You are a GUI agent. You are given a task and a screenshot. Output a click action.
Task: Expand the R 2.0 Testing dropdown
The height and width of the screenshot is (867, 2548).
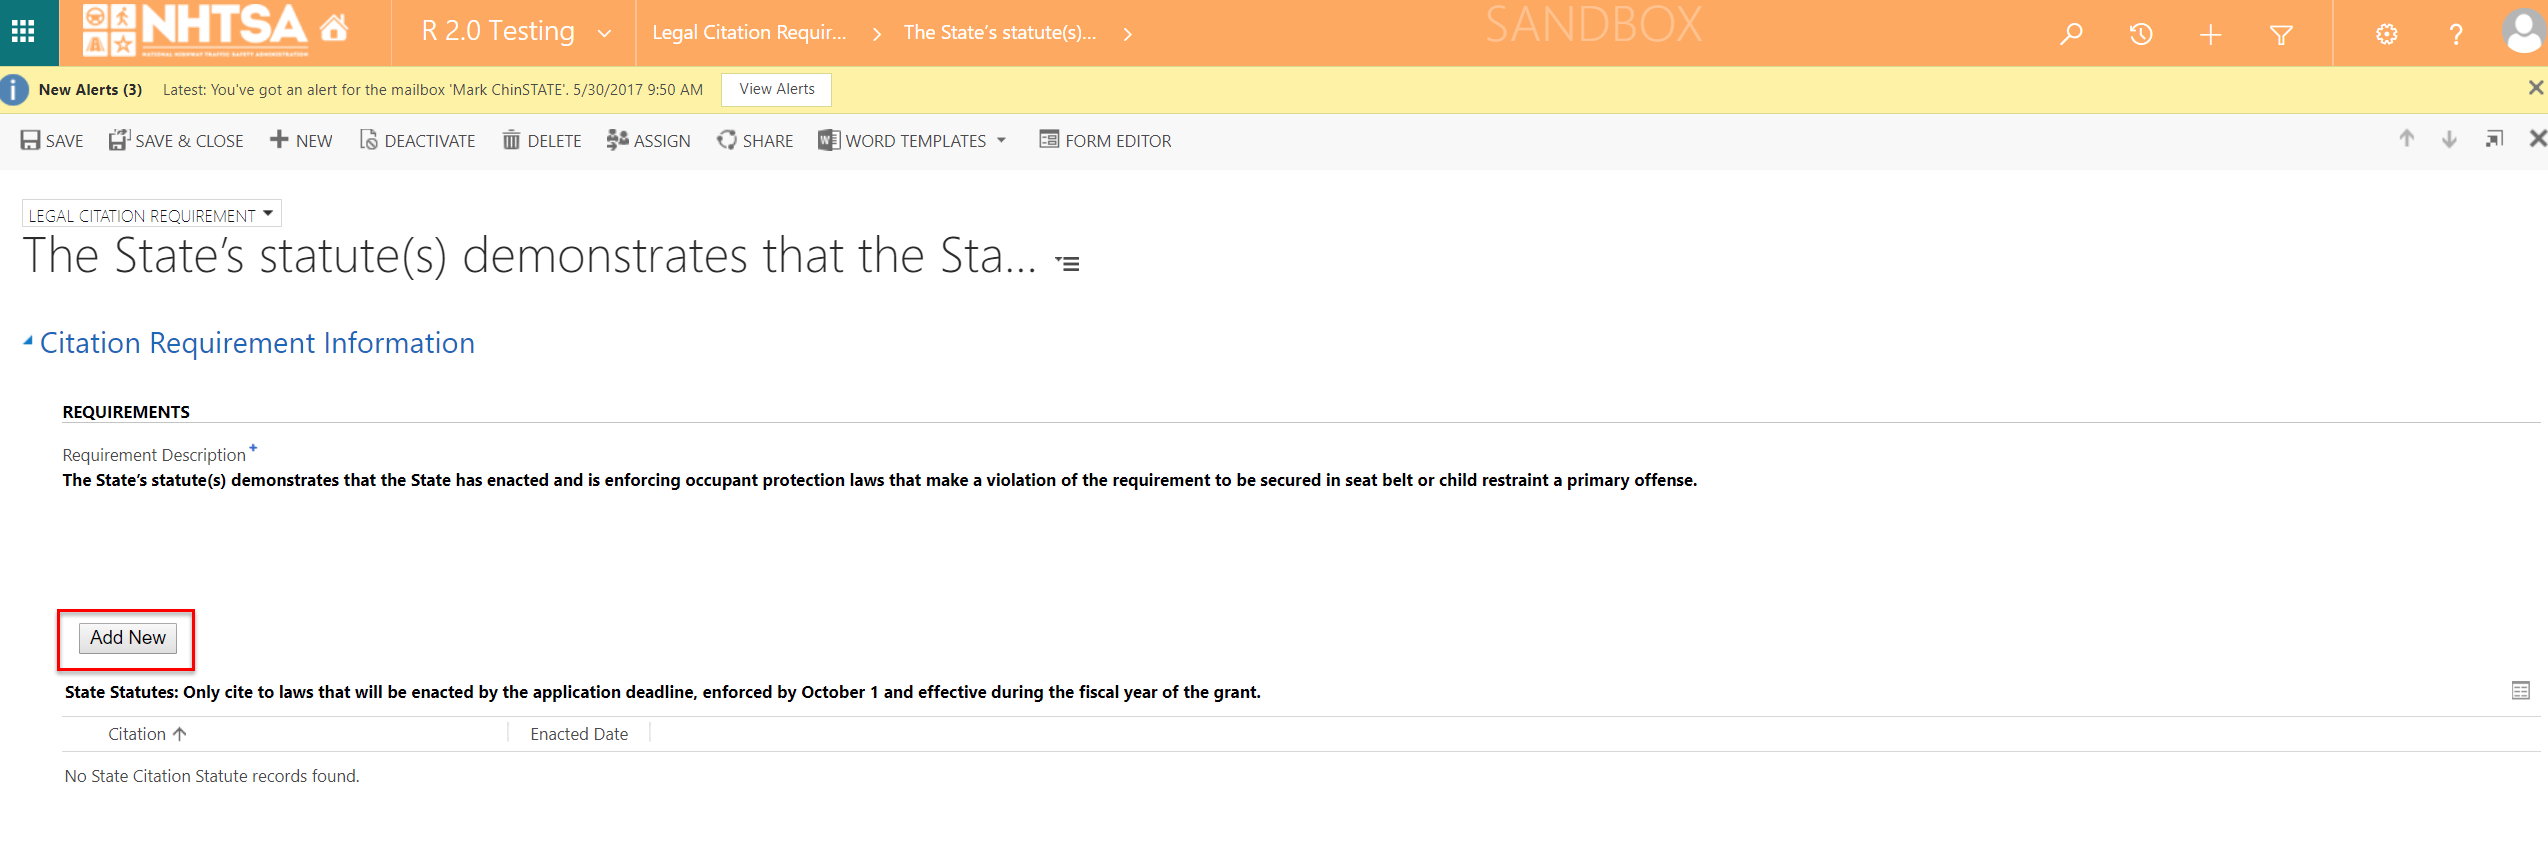coord(604,33)
